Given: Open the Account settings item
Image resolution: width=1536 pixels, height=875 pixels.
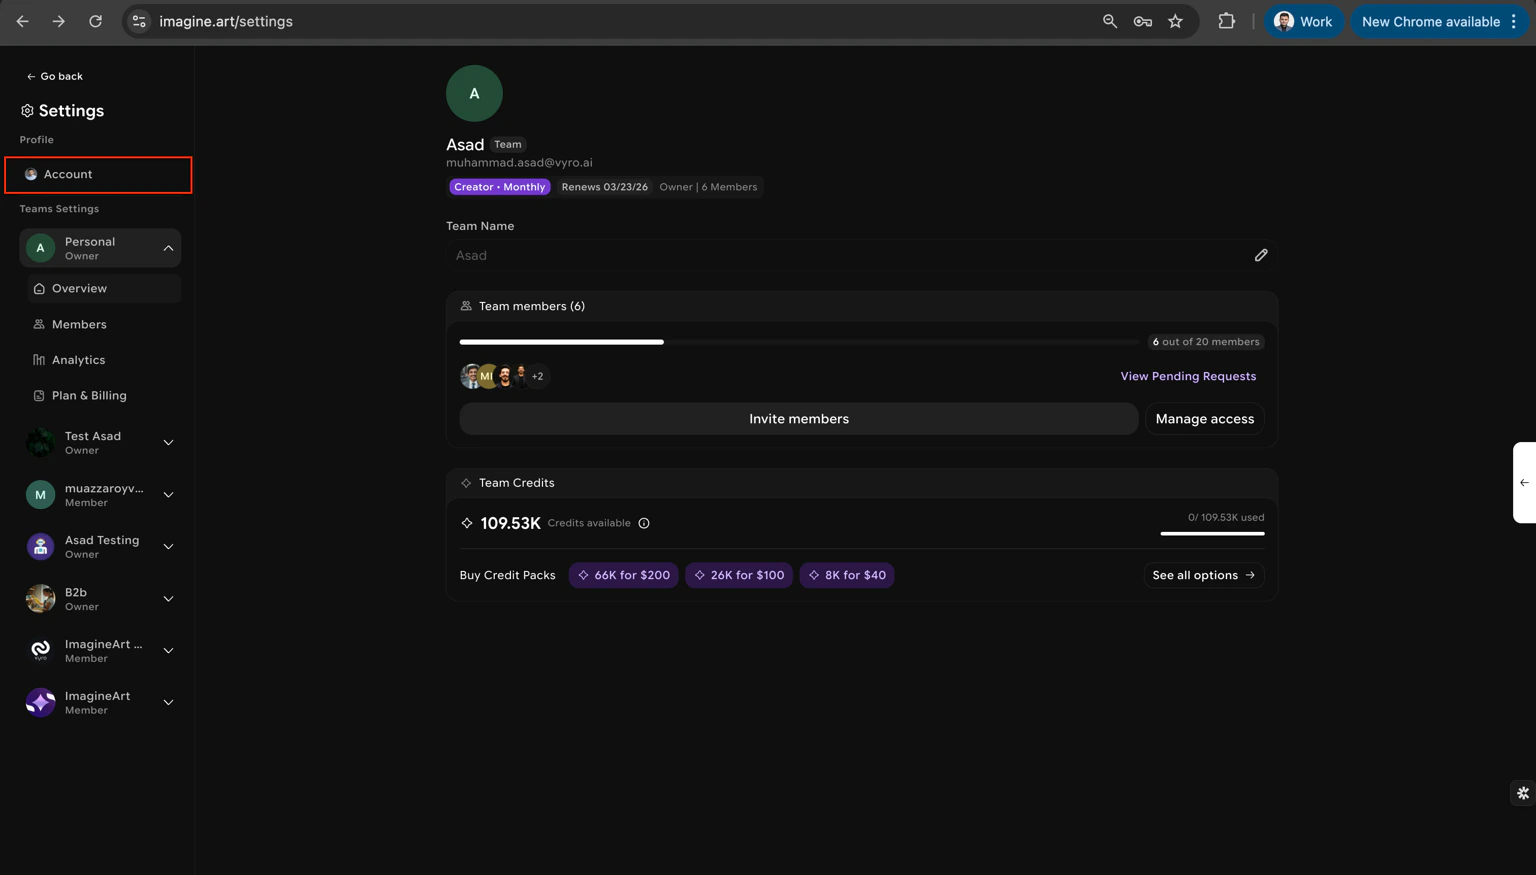Looking at the screenshot, I should [98, 174].
